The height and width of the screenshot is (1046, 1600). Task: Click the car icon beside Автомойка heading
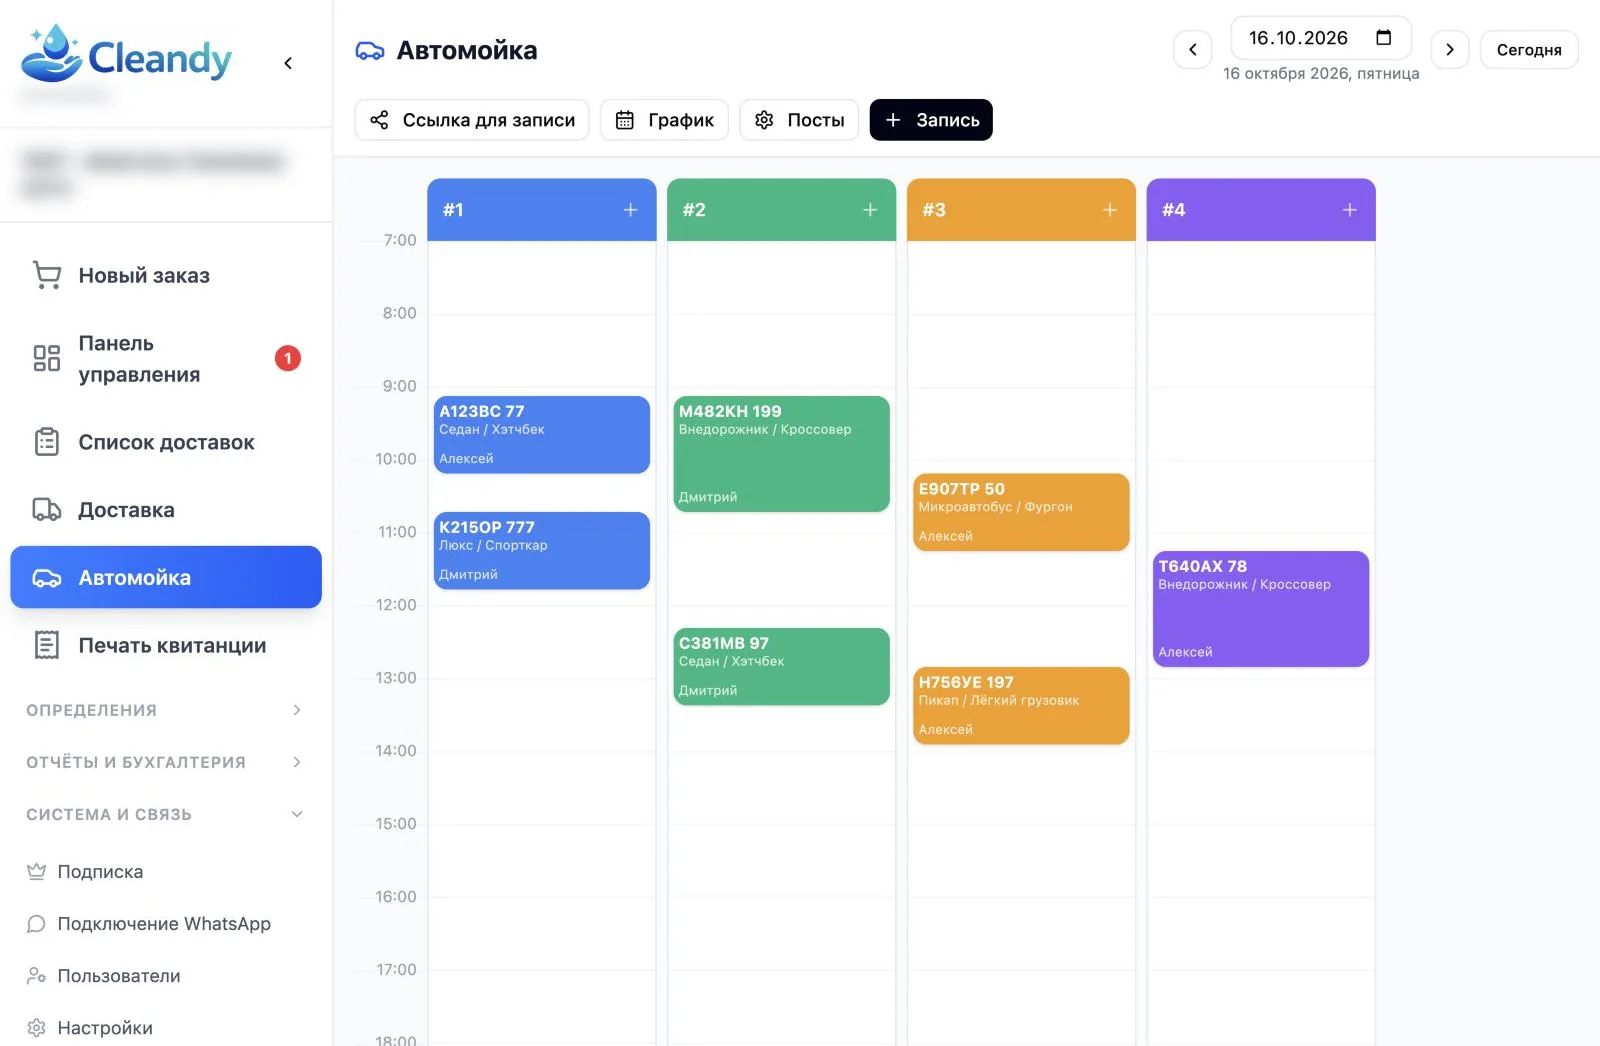(370, 51)
